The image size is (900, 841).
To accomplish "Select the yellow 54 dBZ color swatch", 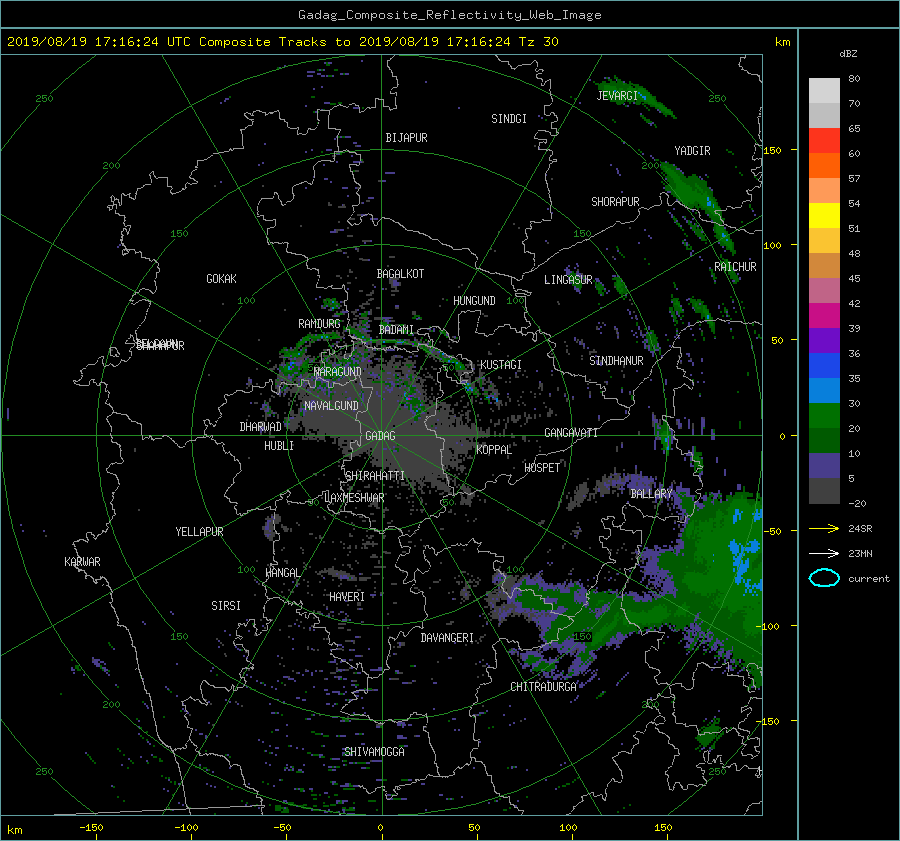I will (x=824, y=215).
